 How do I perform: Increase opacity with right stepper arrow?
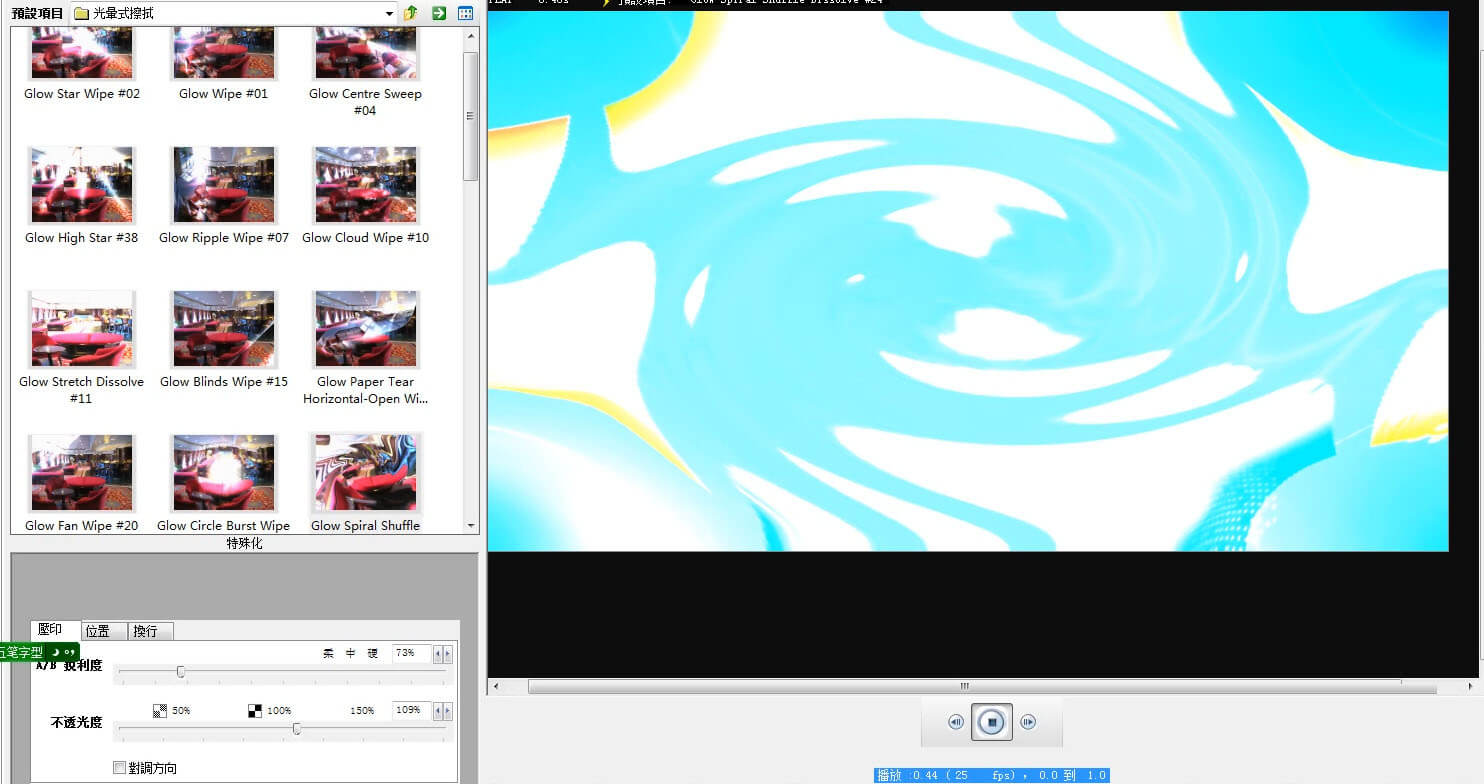coord(448,712)
